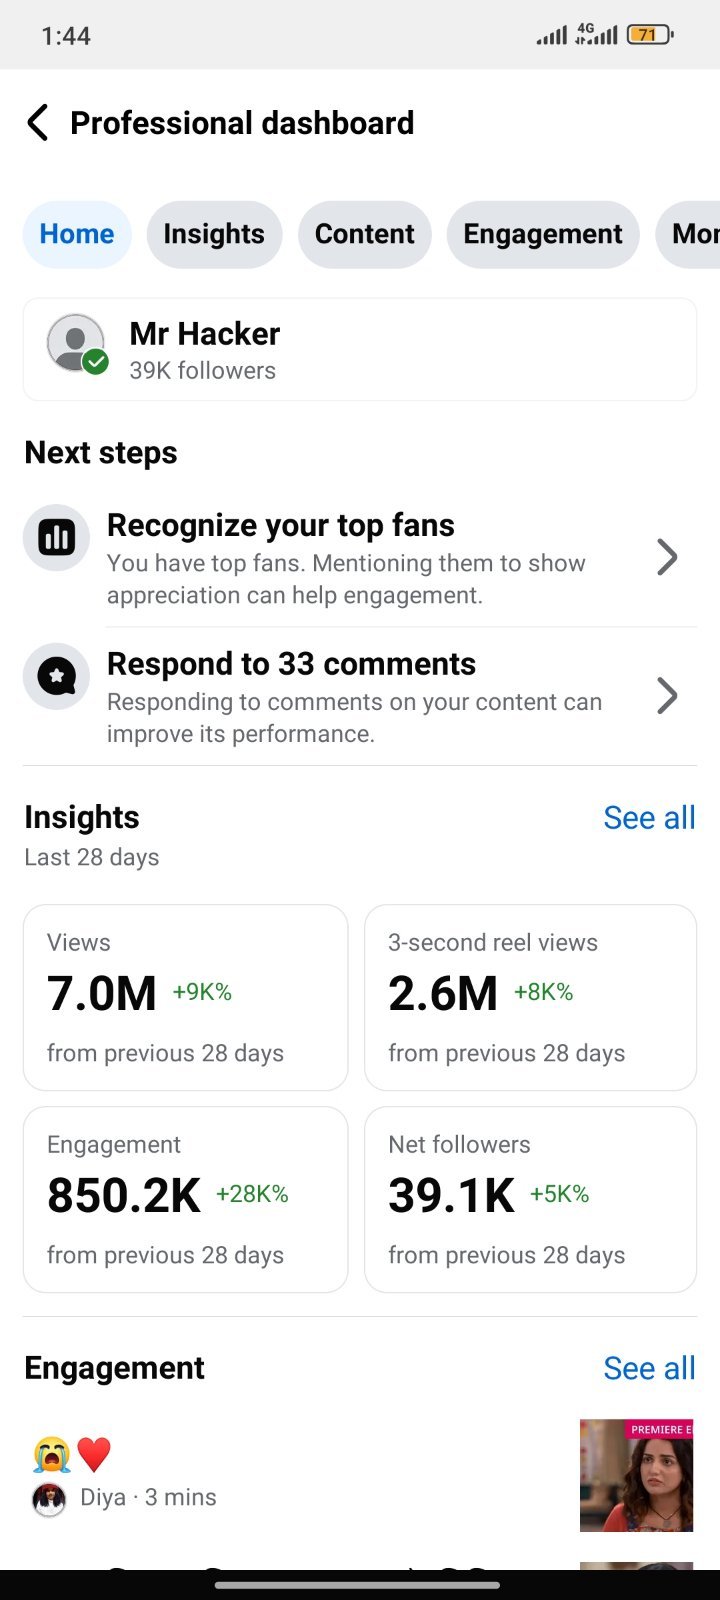The image size is (720, 1600).
Task: Click See all next to Insights
Action: point(649,818)
